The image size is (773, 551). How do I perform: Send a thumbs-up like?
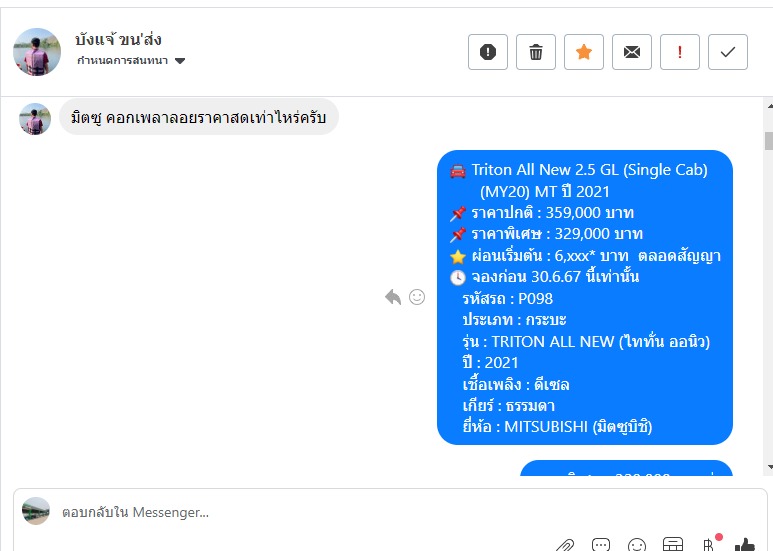744,545
